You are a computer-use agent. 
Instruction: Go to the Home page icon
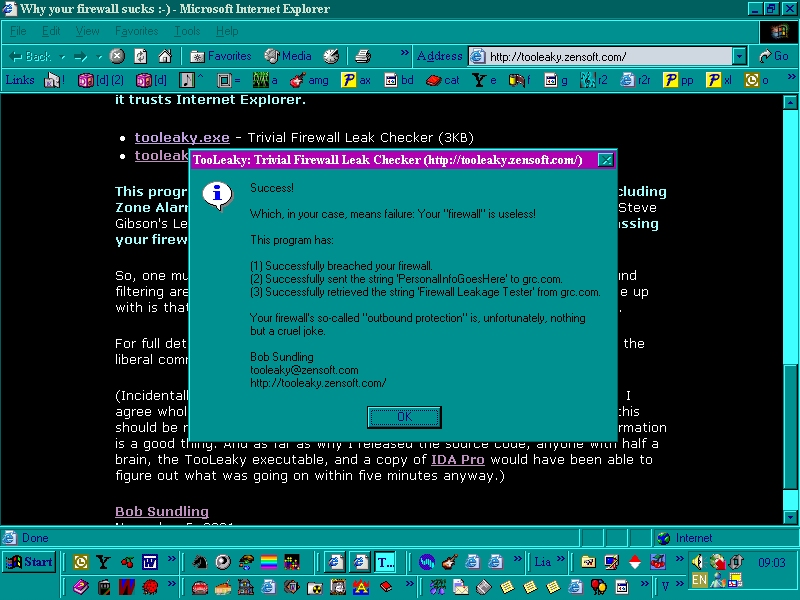[164, 56]
